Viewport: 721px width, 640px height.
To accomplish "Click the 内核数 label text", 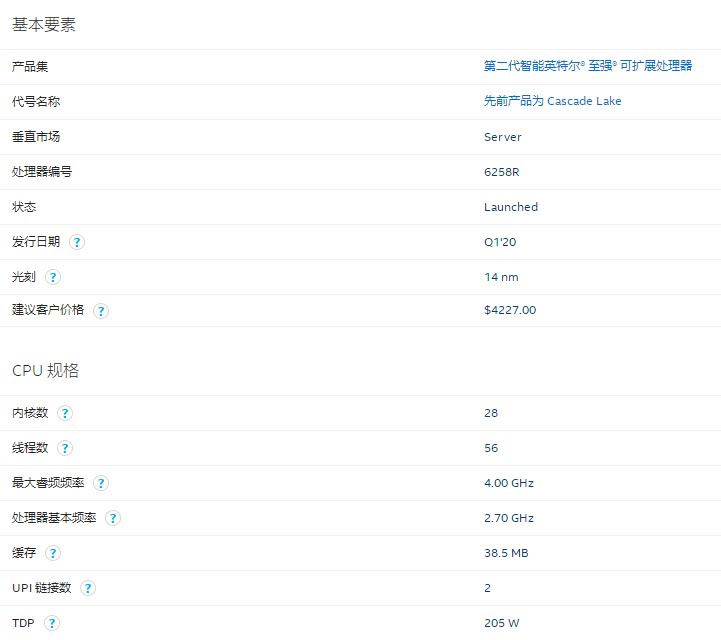I will 30,412.
